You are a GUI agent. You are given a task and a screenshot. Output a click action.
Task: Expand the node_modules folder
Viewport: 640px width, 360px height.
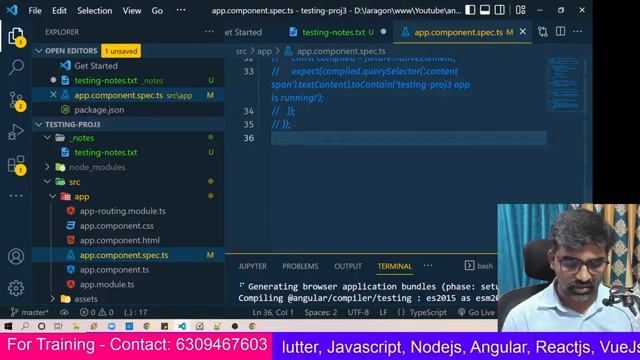47,167
